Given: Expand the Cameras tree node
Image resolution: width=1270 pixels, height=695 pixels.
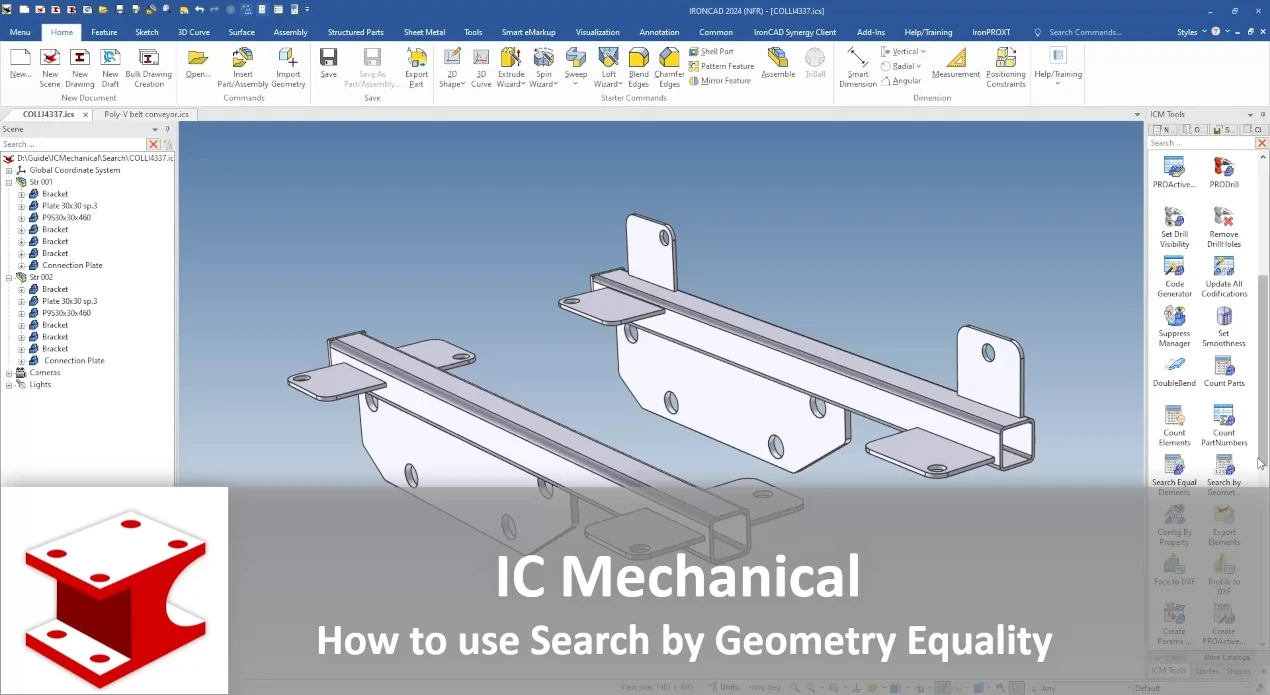Looking at the screenshot, I should coord(9,372).
